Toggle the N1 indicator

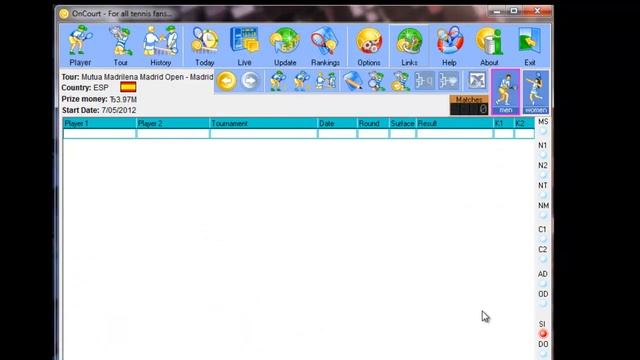(543, 155)
